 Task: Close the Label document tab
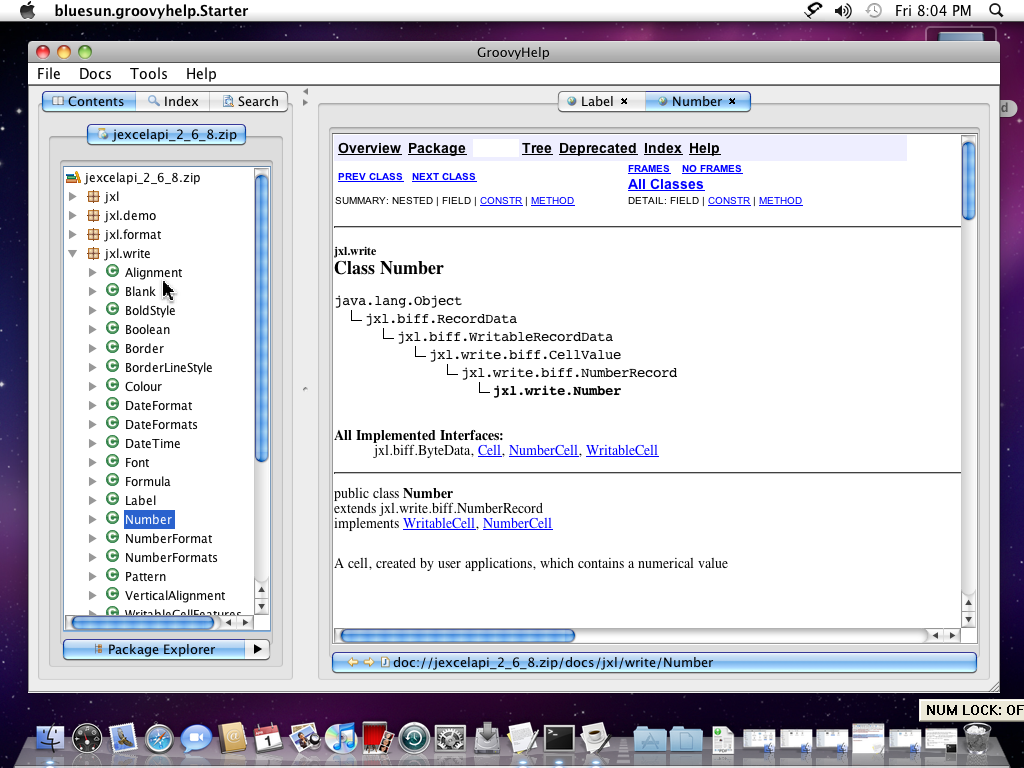coord(624,101)
